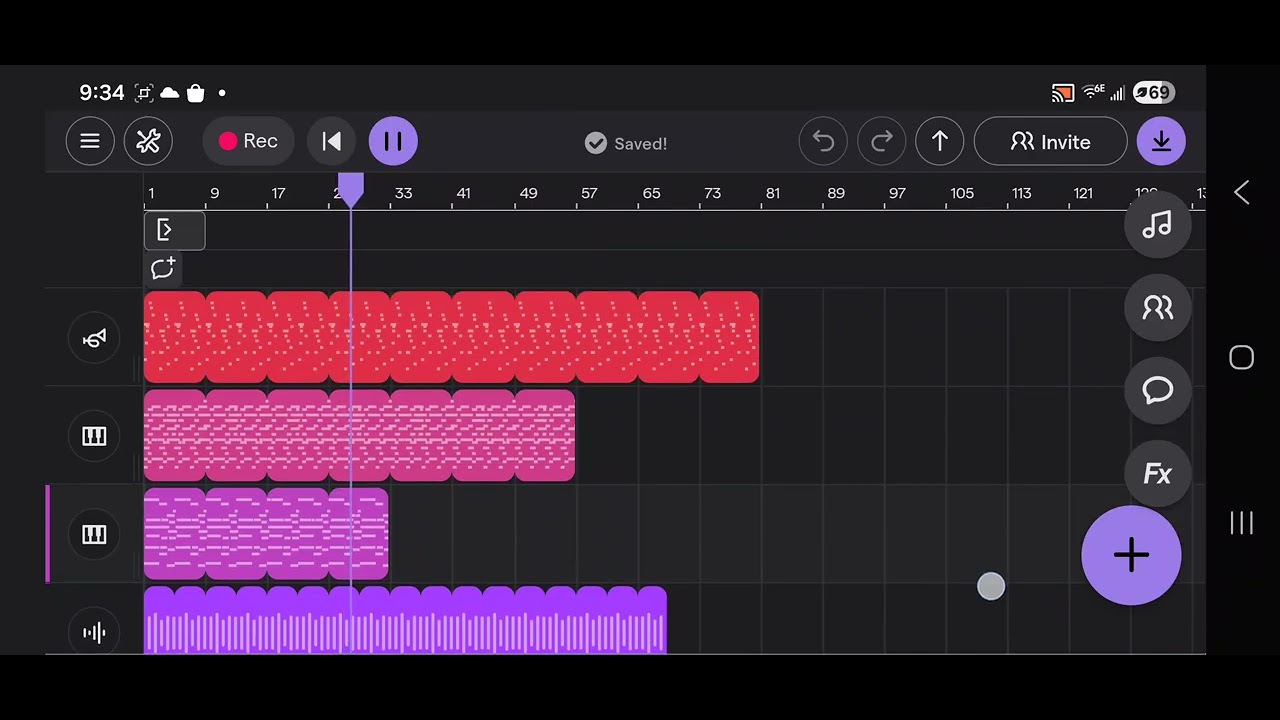This screenshot has height=720, width=1280.
Task: Tap the gray floating touch dot
Action: pos(991,587)
